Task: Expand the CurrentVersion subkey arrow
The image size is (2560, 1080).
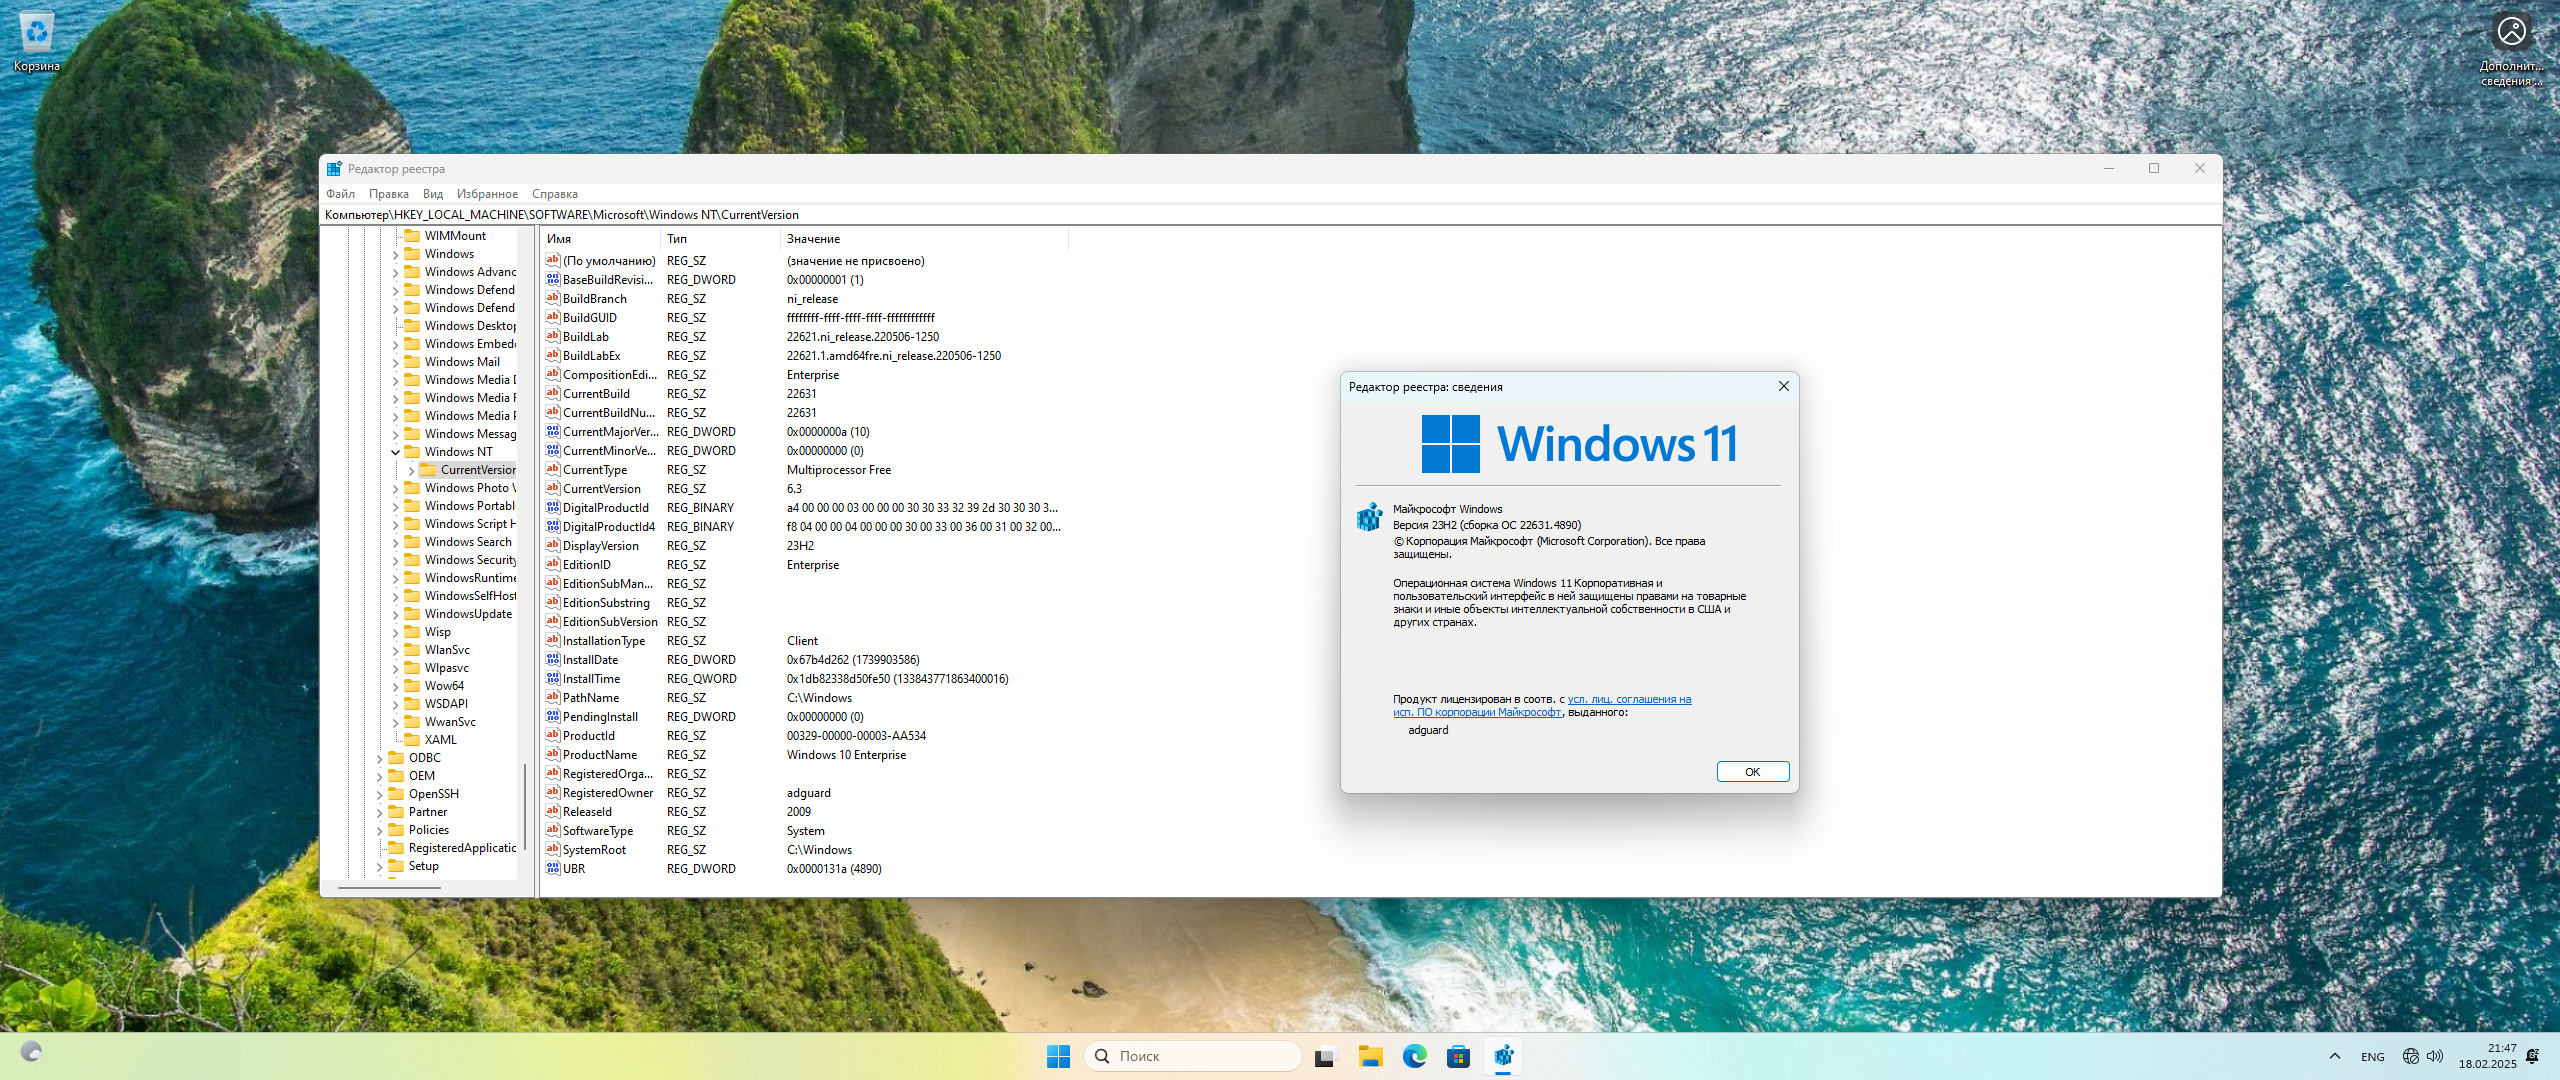Action: coord(411,470)
